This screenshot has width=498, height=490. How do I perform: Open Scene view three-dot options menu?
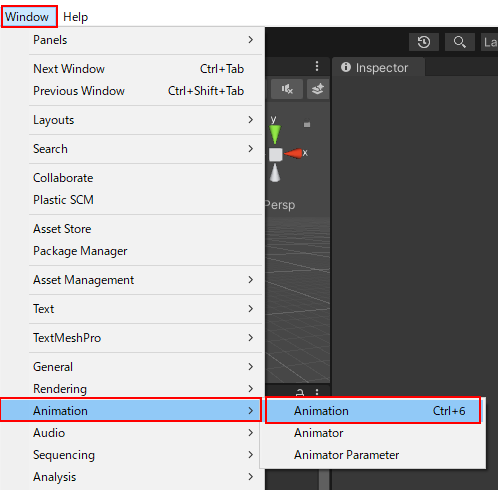coord(317,66)
